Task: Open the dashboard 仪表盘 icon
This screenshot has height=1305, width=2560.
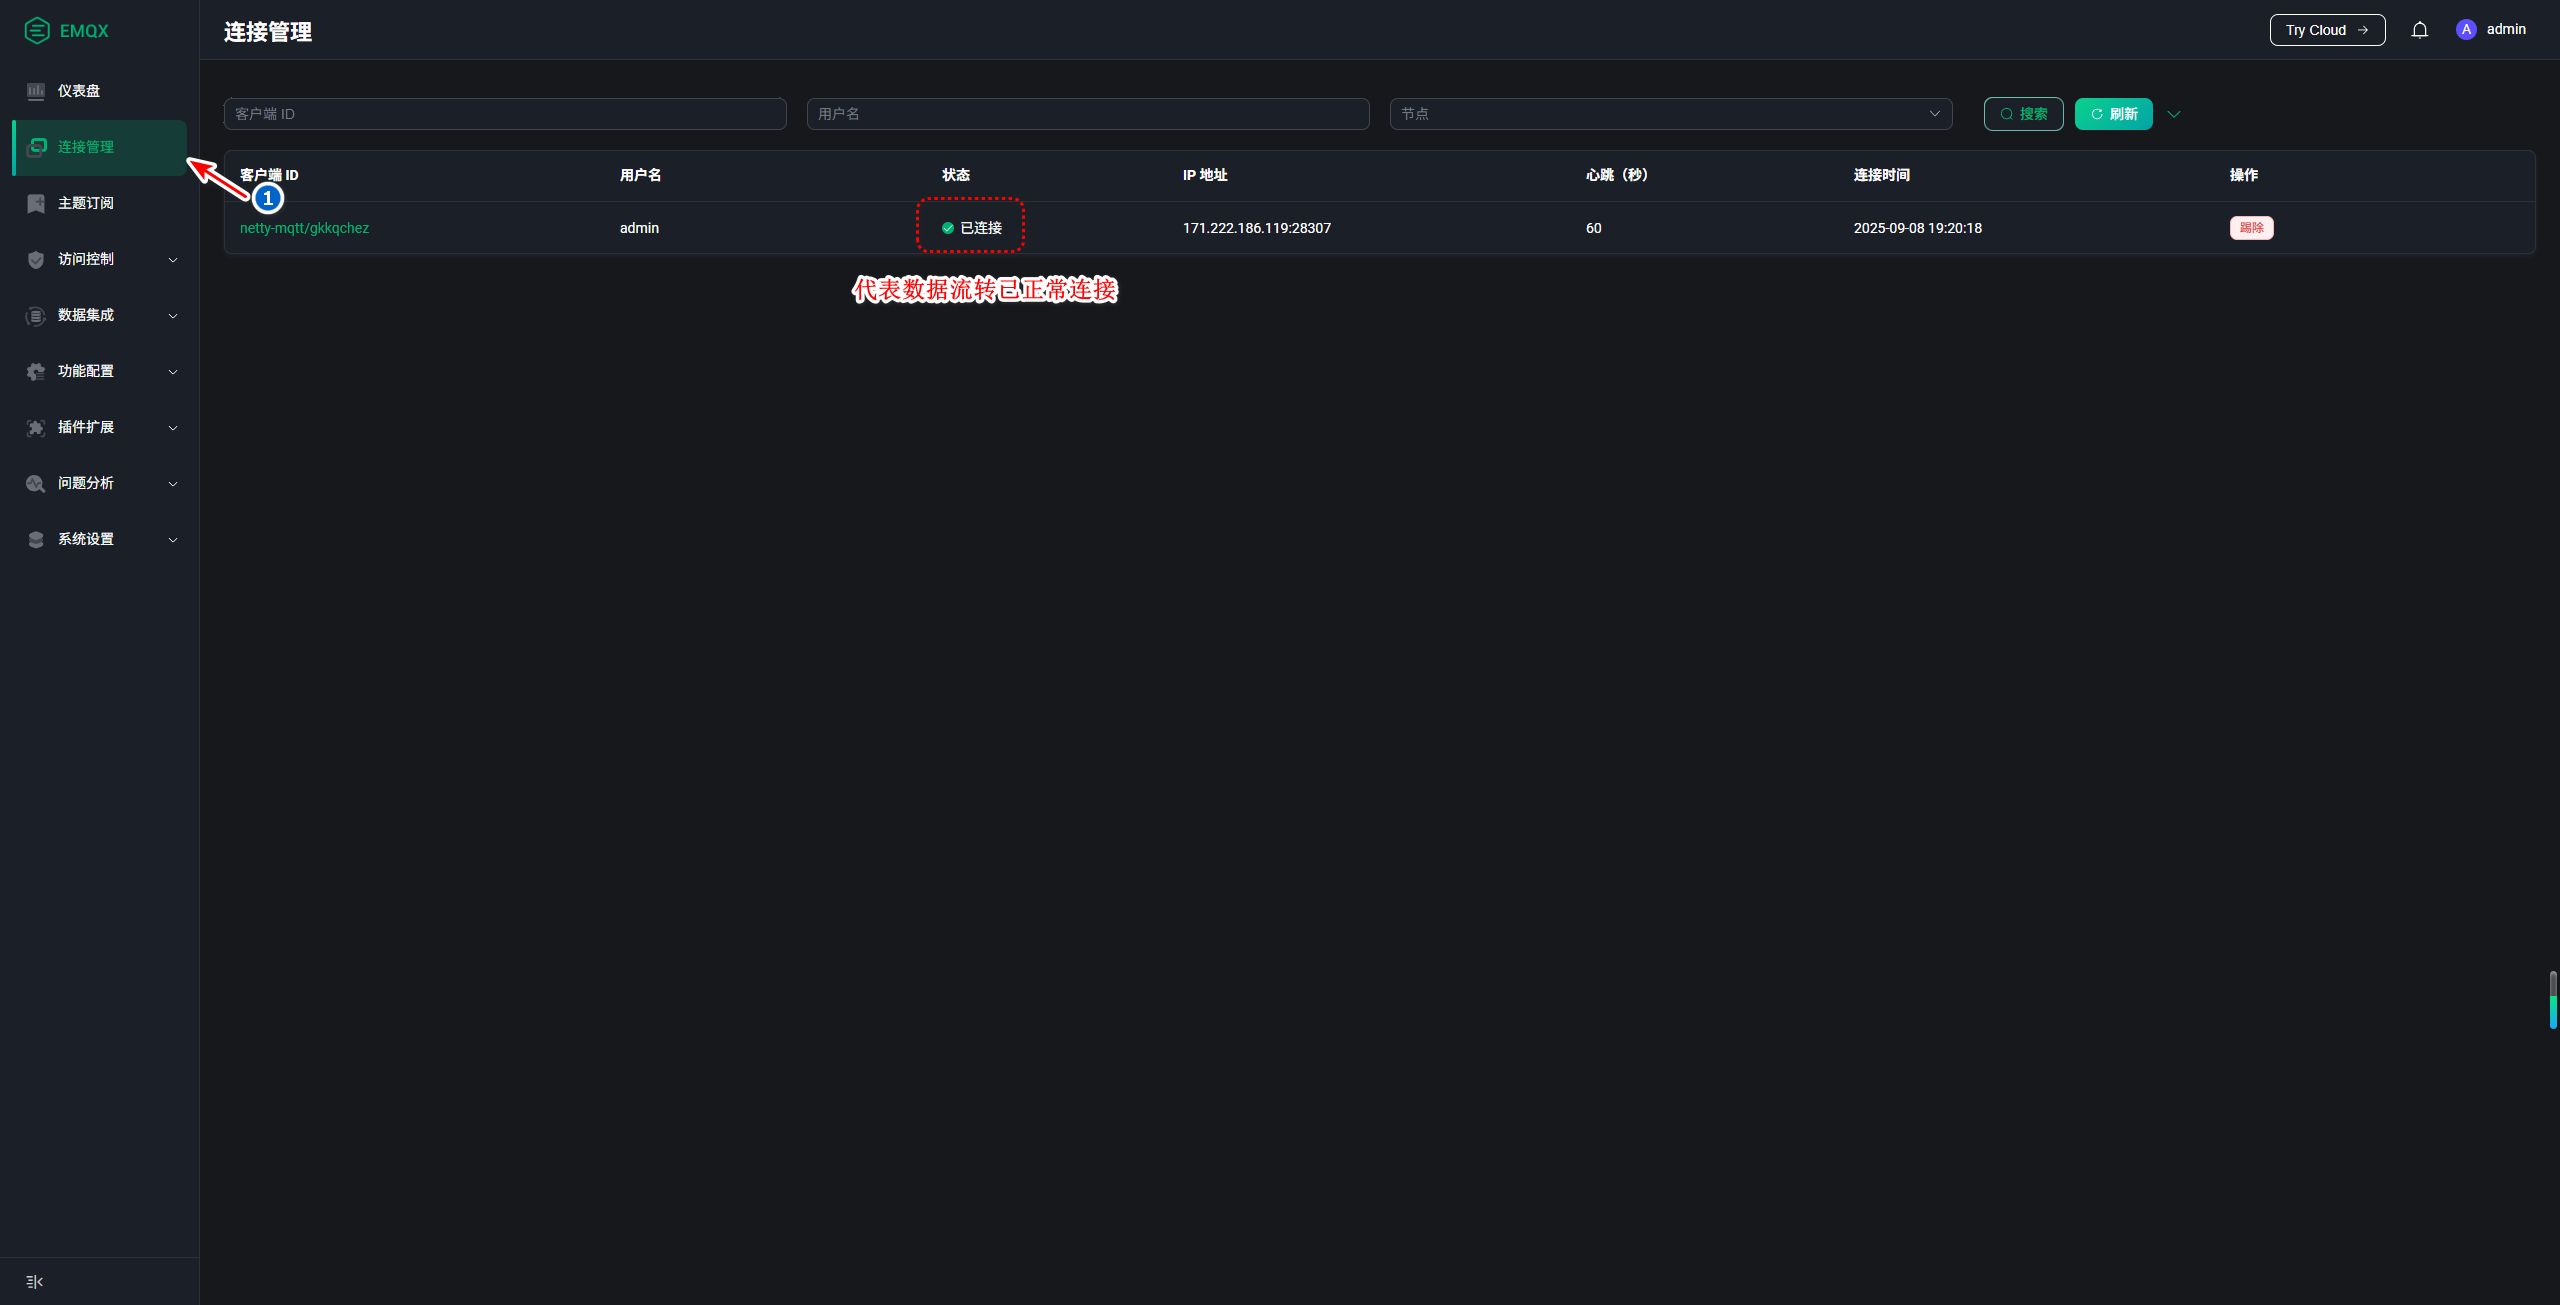Action: click(36, 91)
